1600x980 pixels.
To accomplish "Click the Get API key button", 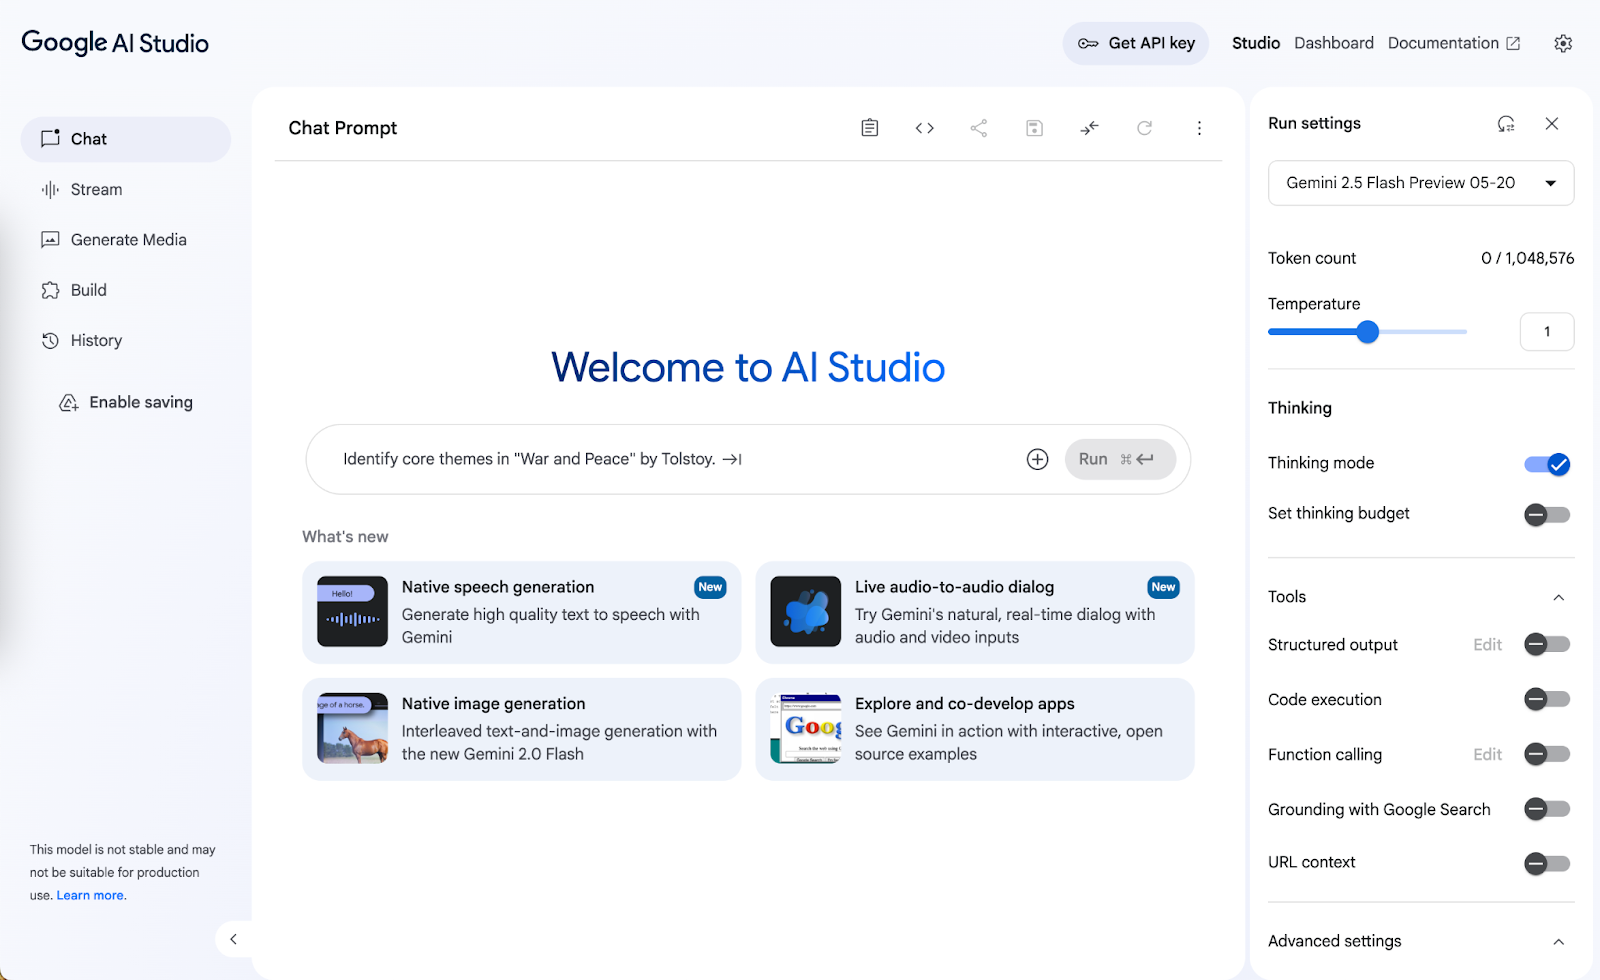I will point(1136,44).
